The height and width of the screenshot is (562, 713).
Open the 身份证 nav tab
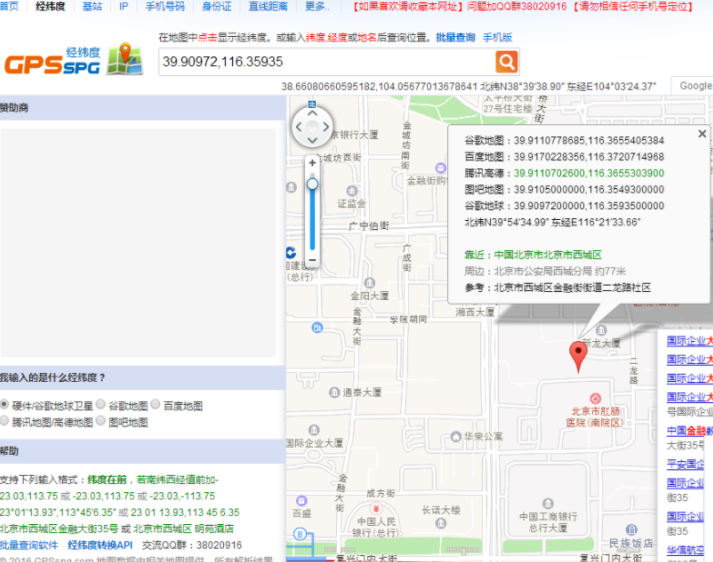[217, 6]
